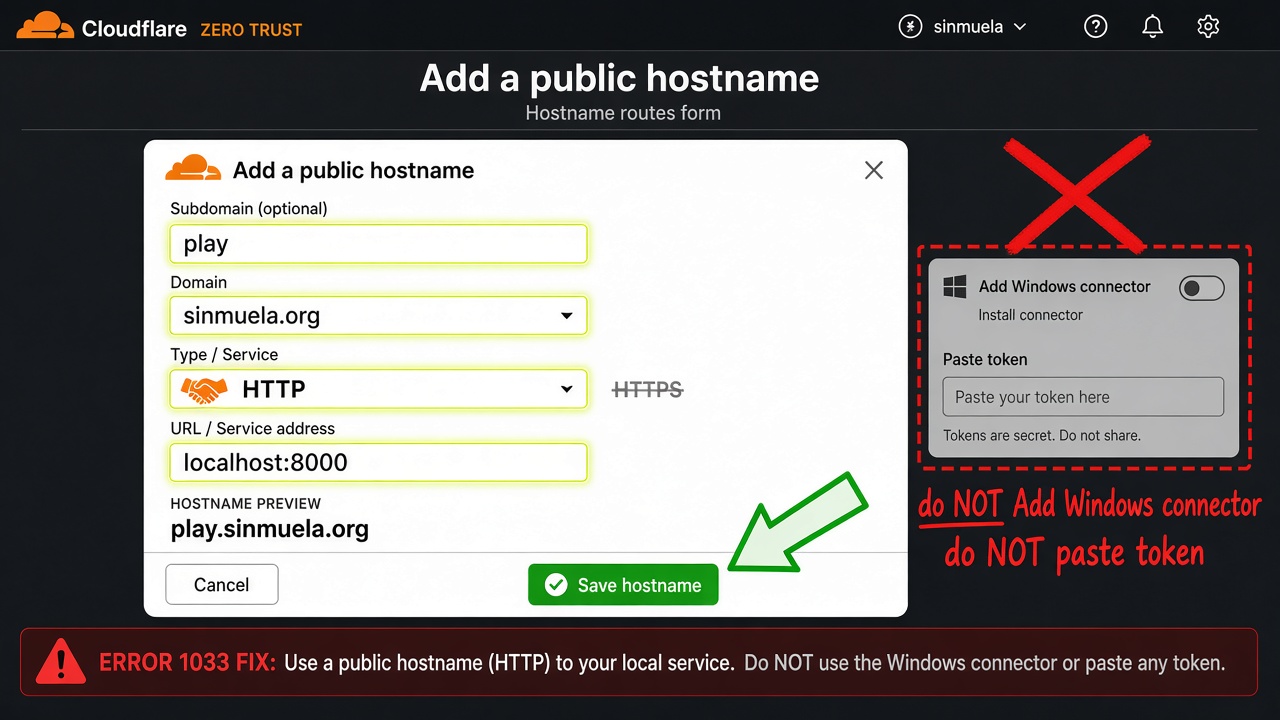Click the play.sinmuela.org hostname preview
Screen dimensions: 1280x720
[270, 529]
